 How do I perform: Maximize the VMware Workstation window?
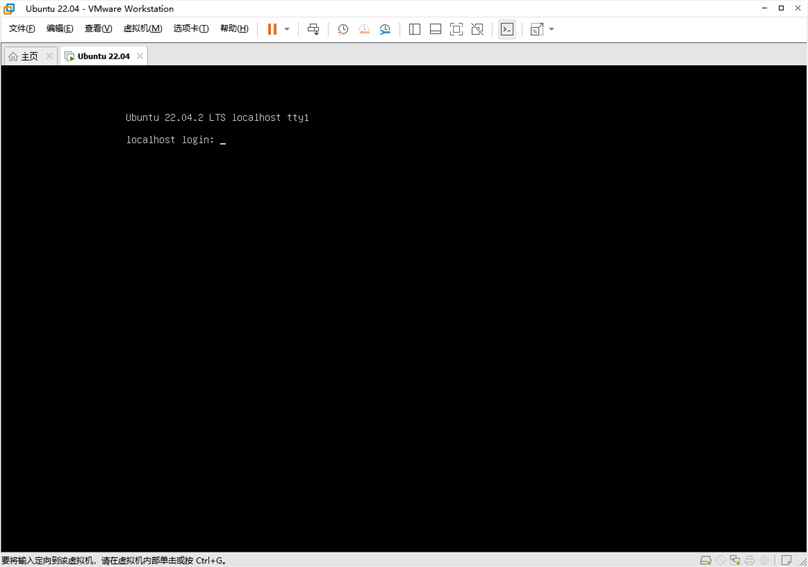(781, 8)
